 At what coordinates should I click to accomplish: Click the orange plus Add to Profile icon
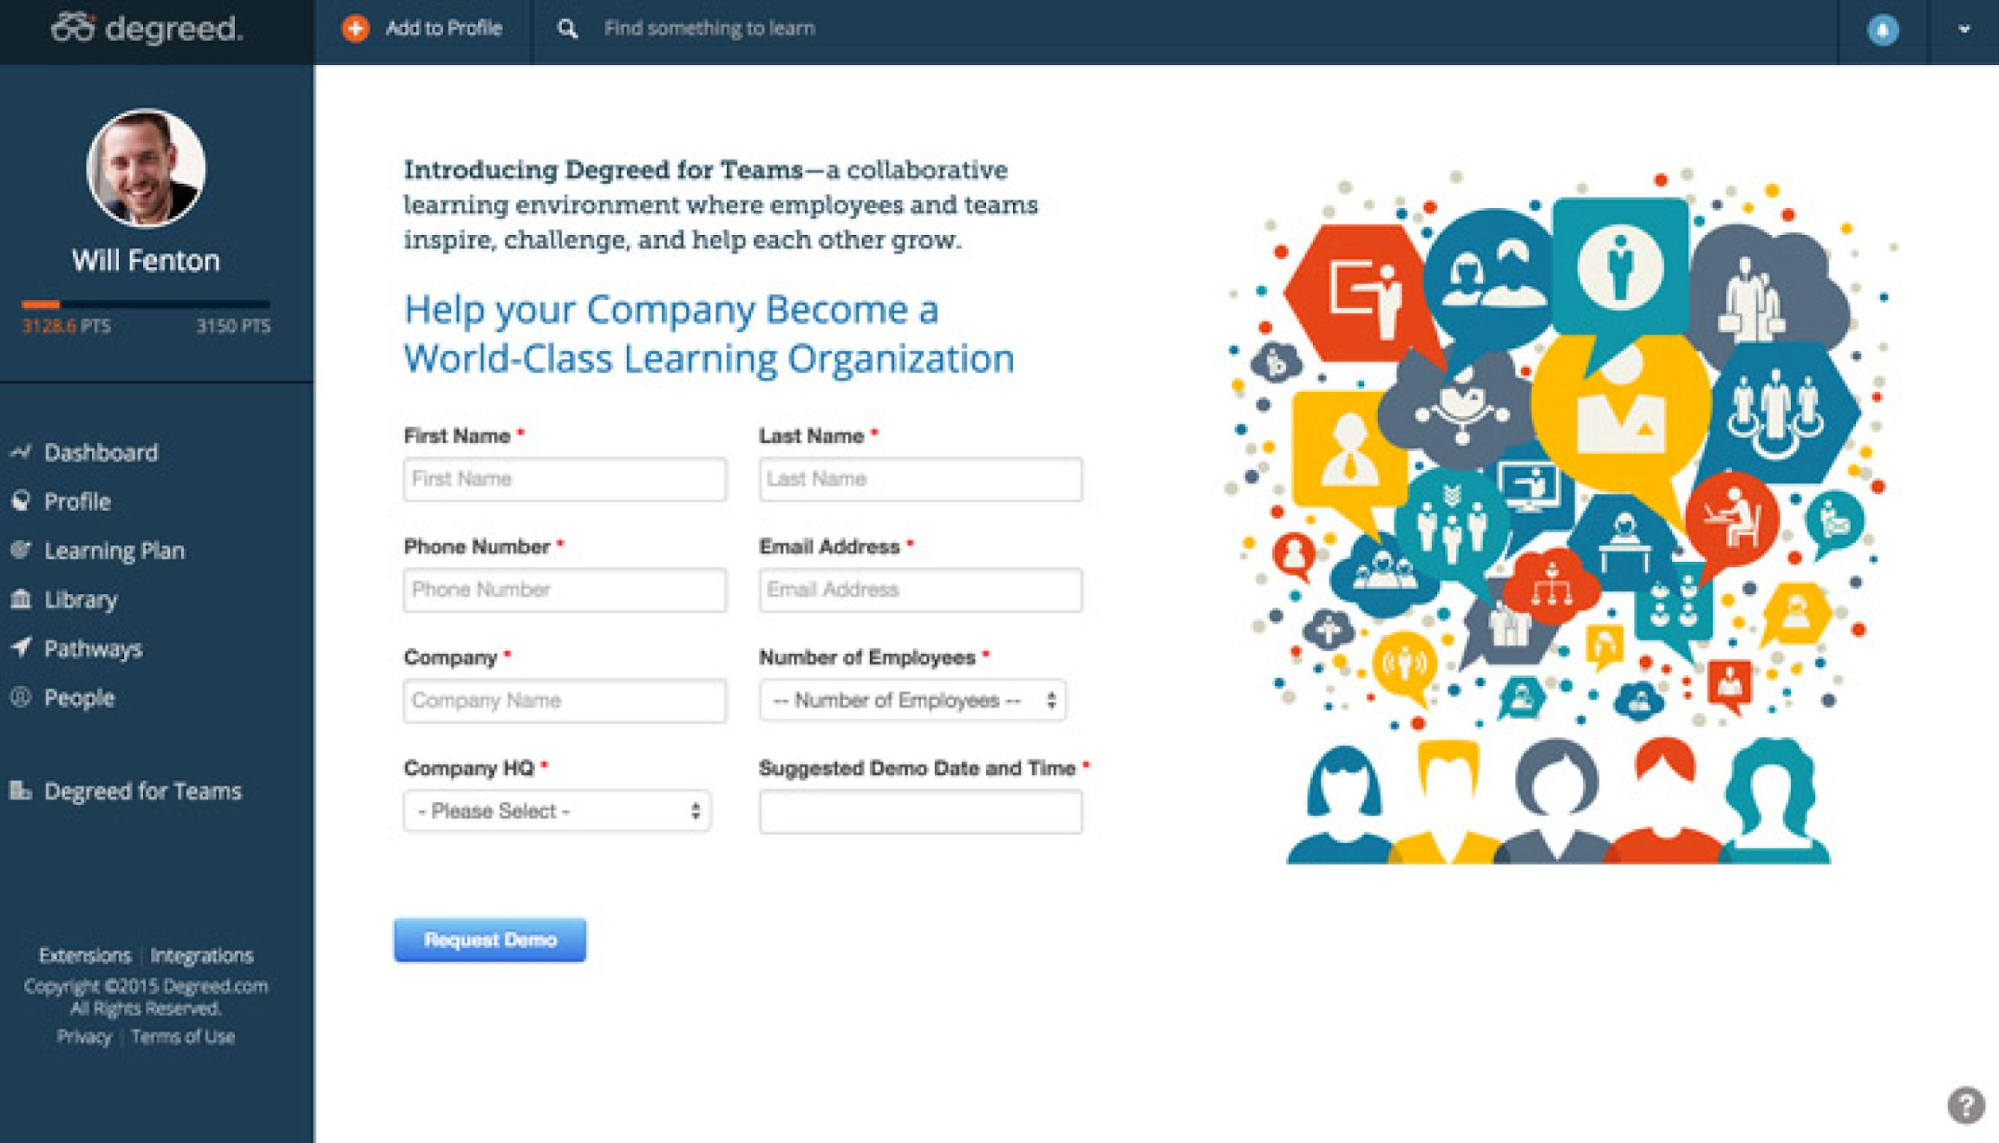pyautogui.click(x=355, y=28)
